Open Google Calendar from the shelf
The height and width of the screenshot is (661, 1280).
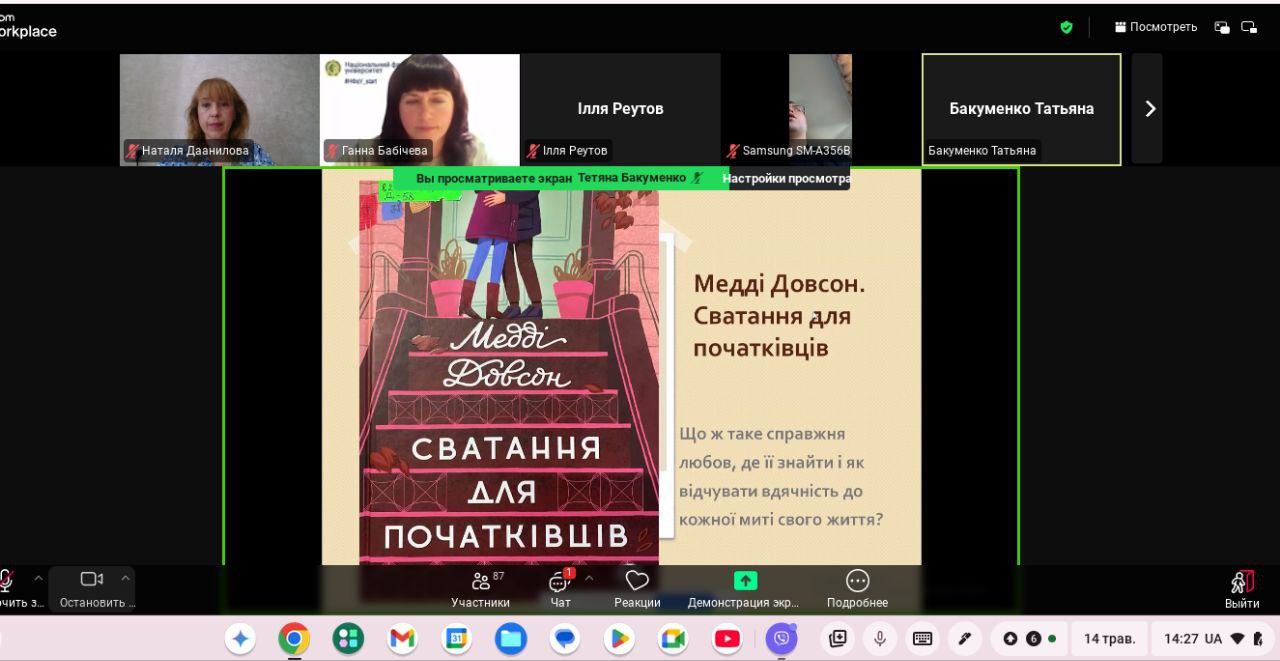(x=456, y=638)
